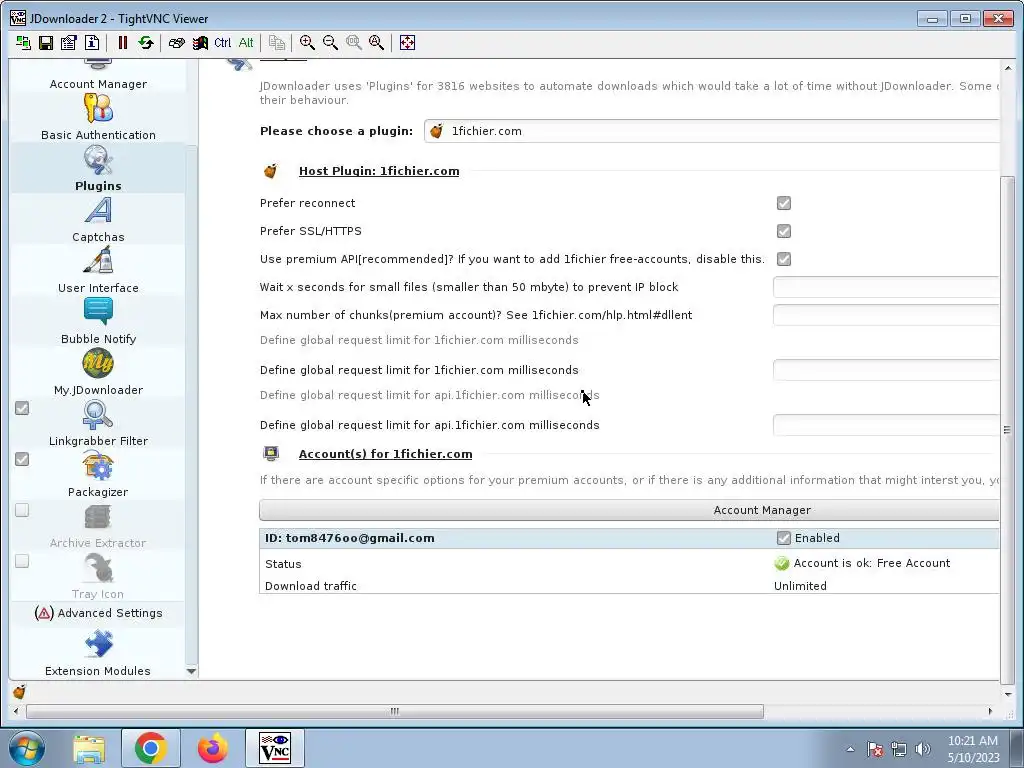This screenshot has width=1024, height=768.
Task: Click the sidebar scroll-down arrow
Action: click(191, 671)
